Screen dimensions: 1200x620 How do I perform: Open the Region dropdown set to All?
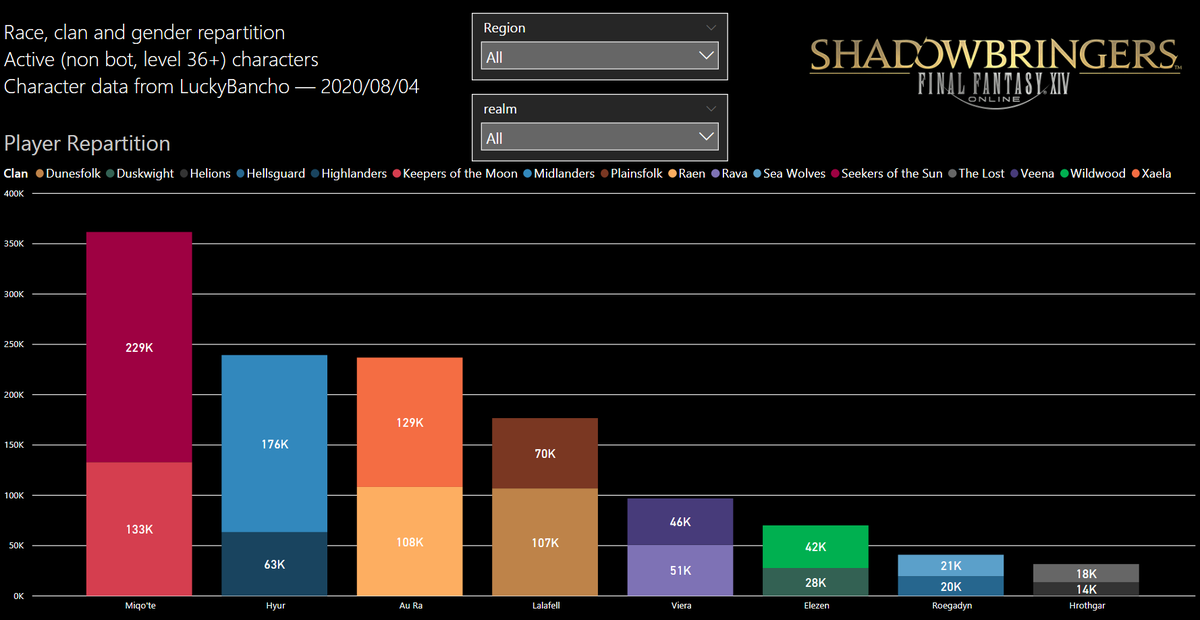[600, 57]
